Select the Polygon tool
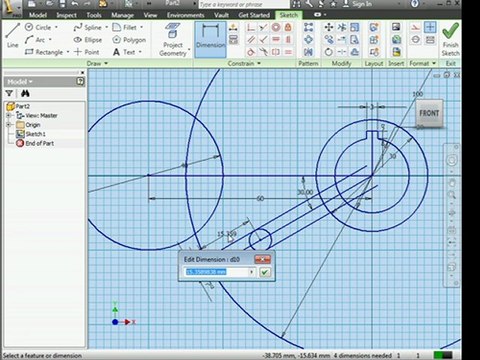Viewport: 480px width, 360px height. [129, 40]
